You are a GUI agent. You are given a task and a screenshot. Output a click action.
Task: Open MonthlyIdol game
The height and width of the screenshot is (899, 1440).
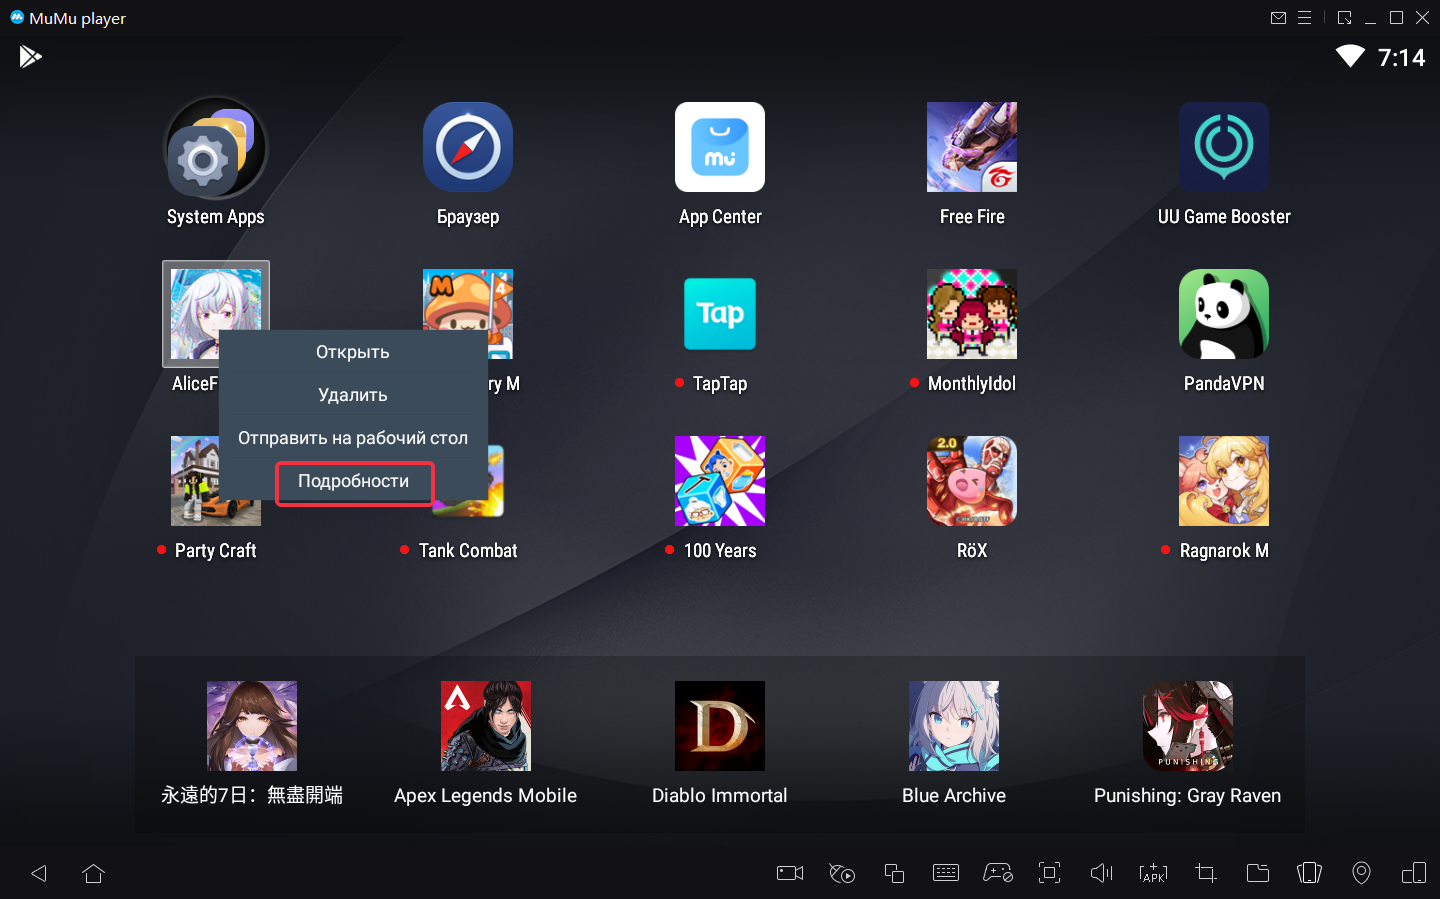click(x=972, y=314)
